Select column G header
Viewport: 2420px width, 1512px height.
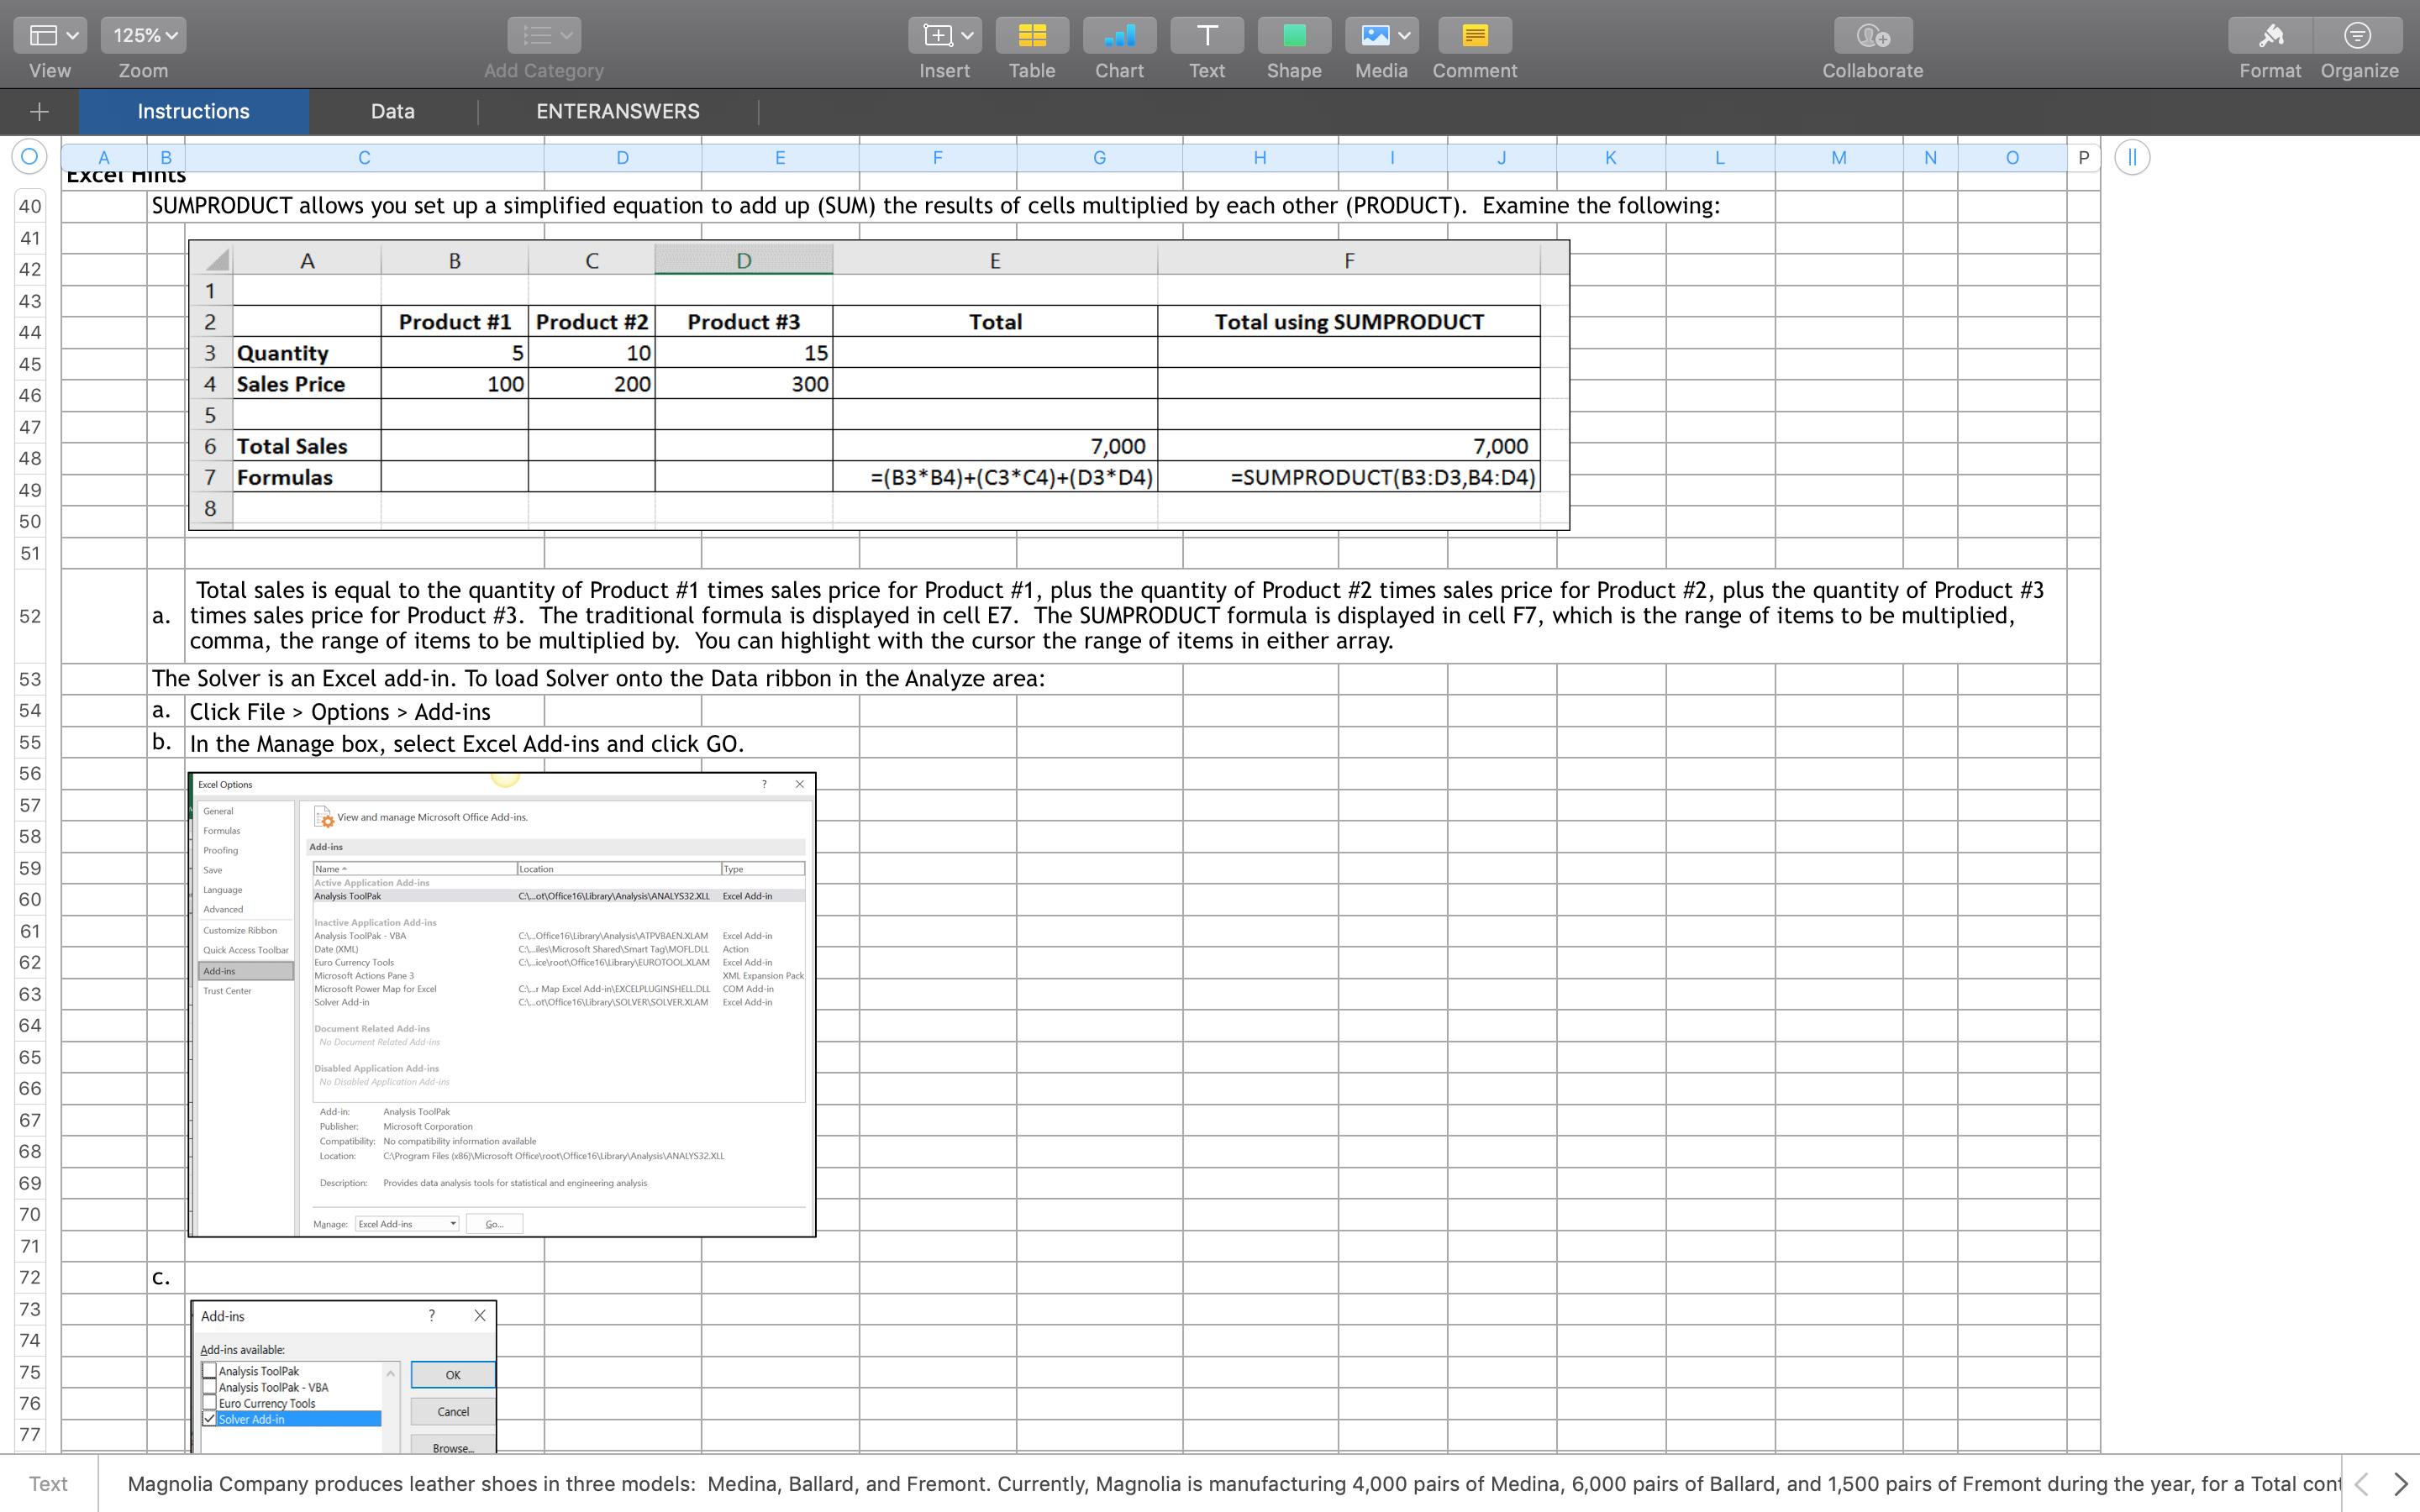coord(1099,157)
